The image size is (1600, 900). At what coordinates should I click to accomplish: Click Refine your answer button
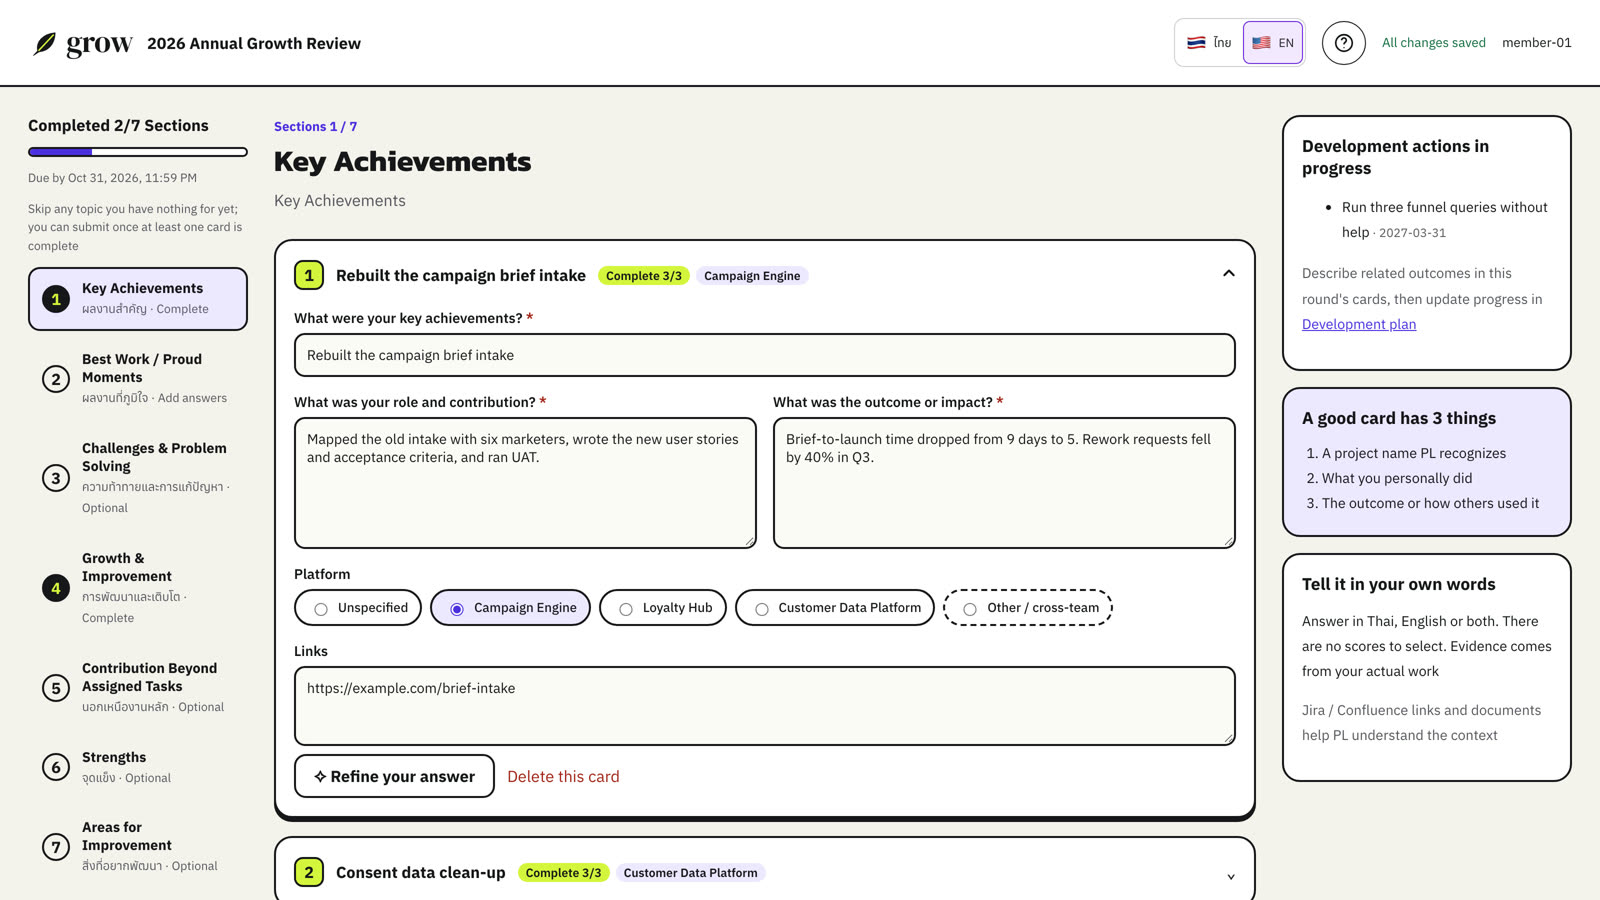click(x=394, y=776)
